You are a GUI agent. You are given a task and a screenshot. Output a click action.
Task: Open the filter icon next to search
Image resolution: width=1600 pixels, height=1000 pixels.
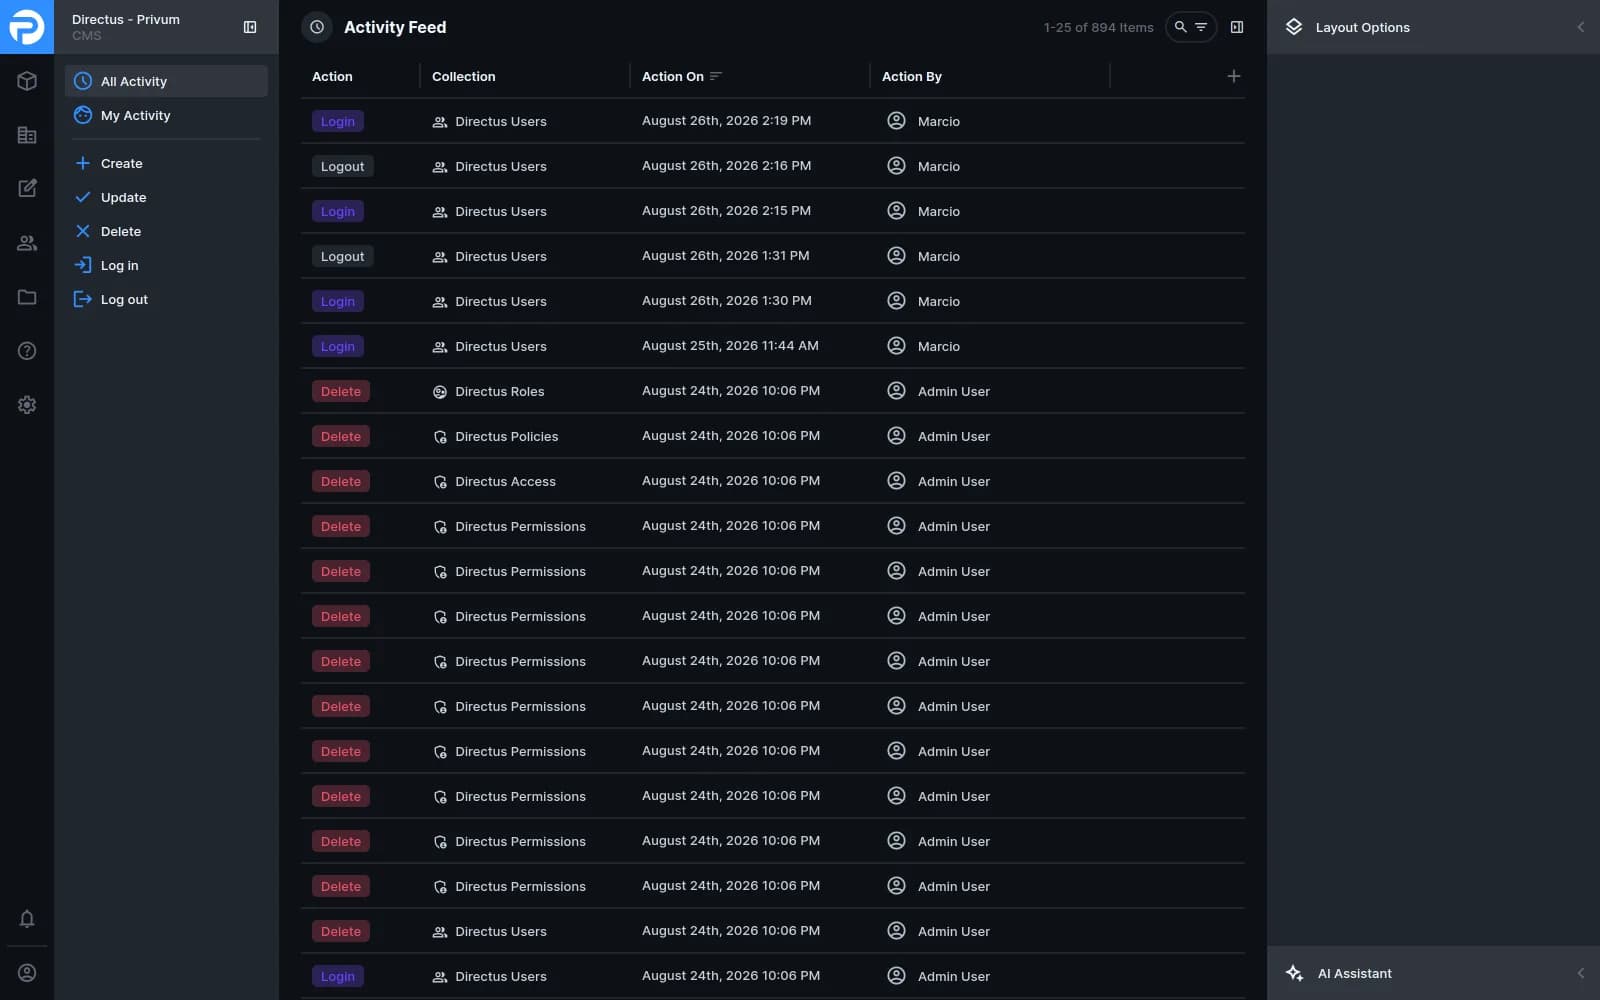(1201, 27)
